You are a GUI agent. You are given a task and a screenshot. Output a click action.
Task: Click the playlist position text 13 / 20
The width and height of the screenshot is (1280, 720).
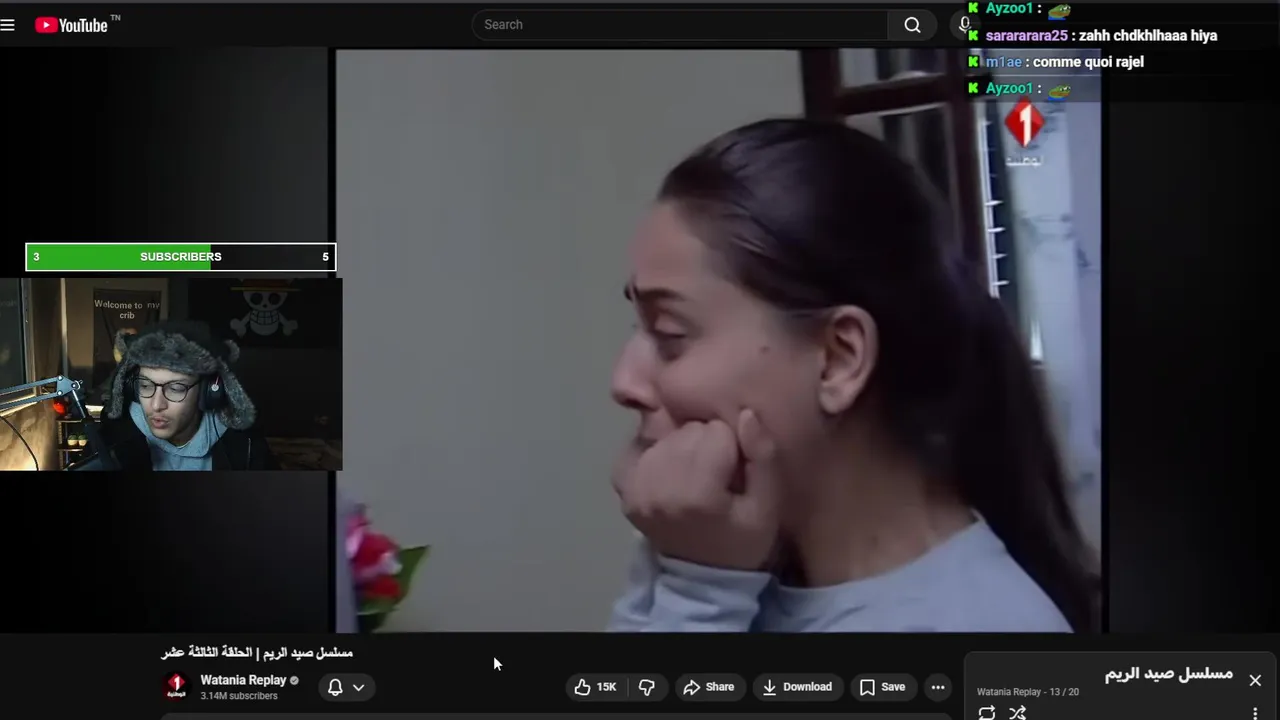pyautogui.click(x=1063, y=692)
